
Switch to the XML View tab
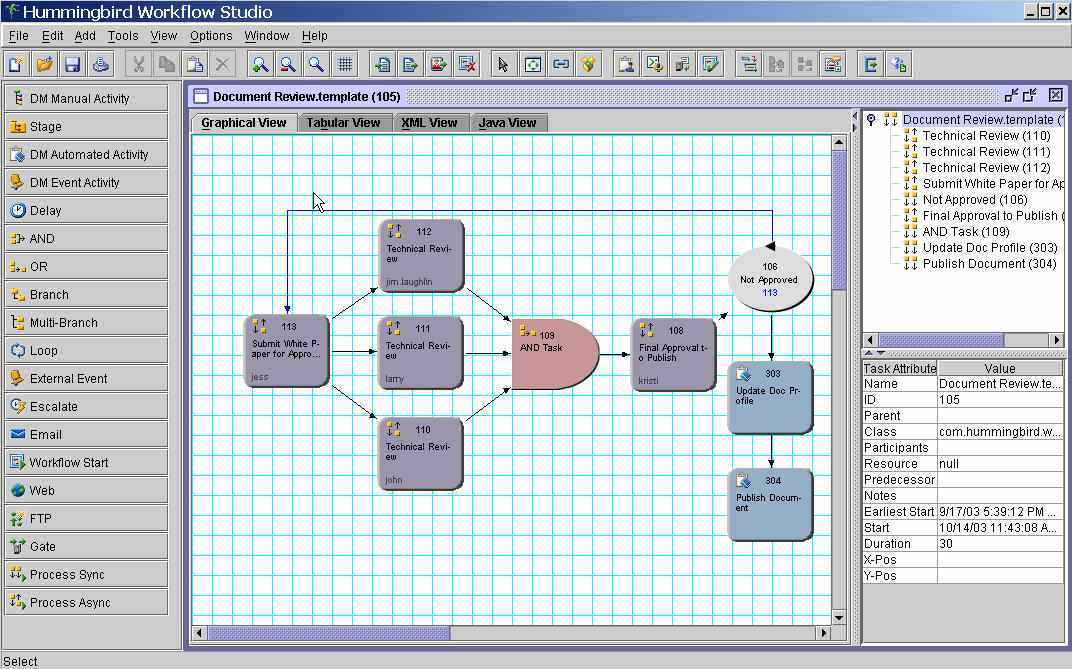click(429, 123)
